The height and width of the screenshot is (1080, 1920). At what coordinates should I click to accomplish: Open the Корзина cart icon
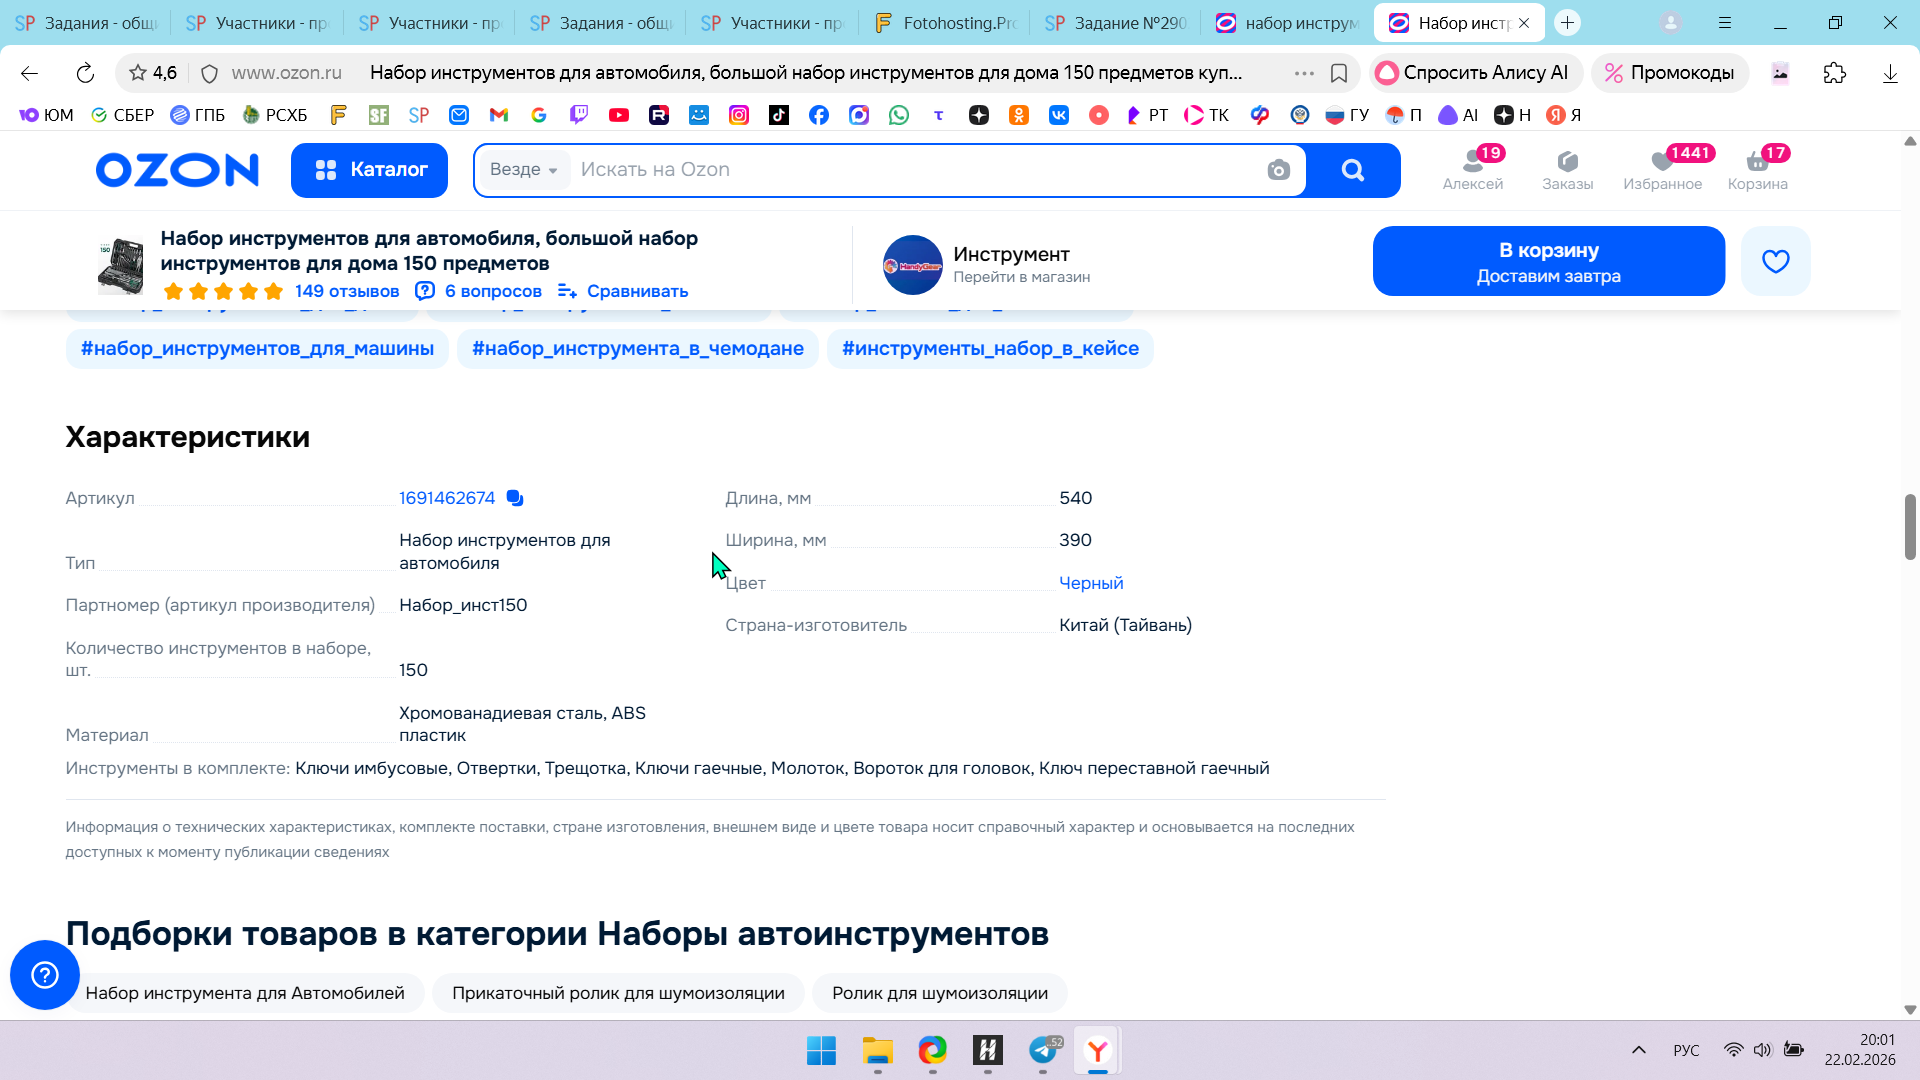pyautogui.click(x=1757, y=169)
